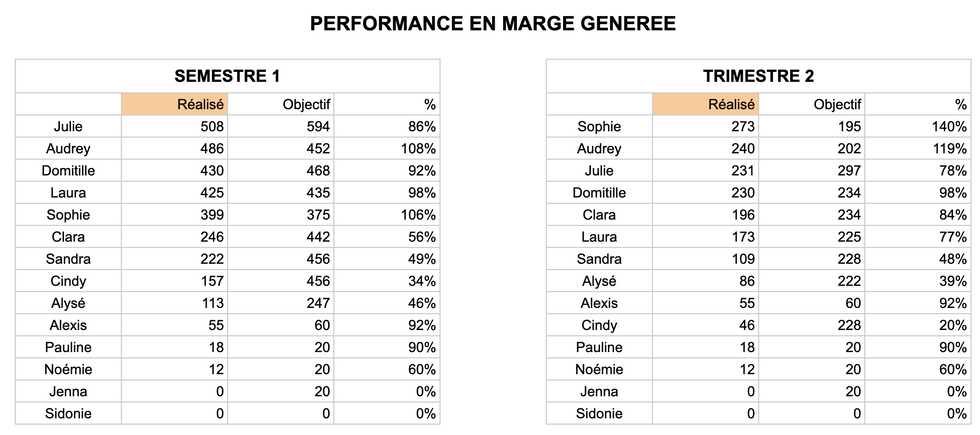Viewport: 980px width, 435px height.
Task: Select Clara's 196 value in Trimestre 2
Action: pyautogui.click(x=706, y=215)
